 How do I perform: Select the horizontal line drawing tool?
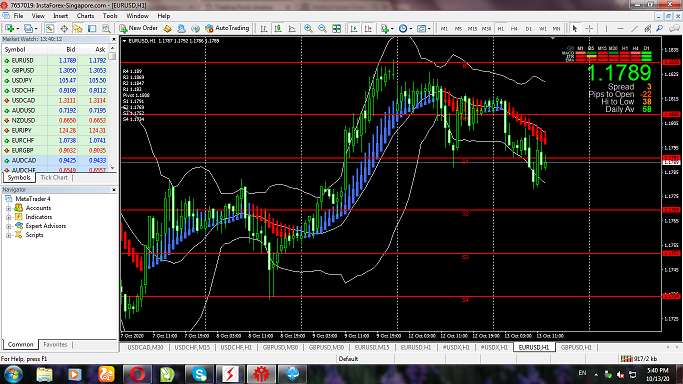(620, 28)
